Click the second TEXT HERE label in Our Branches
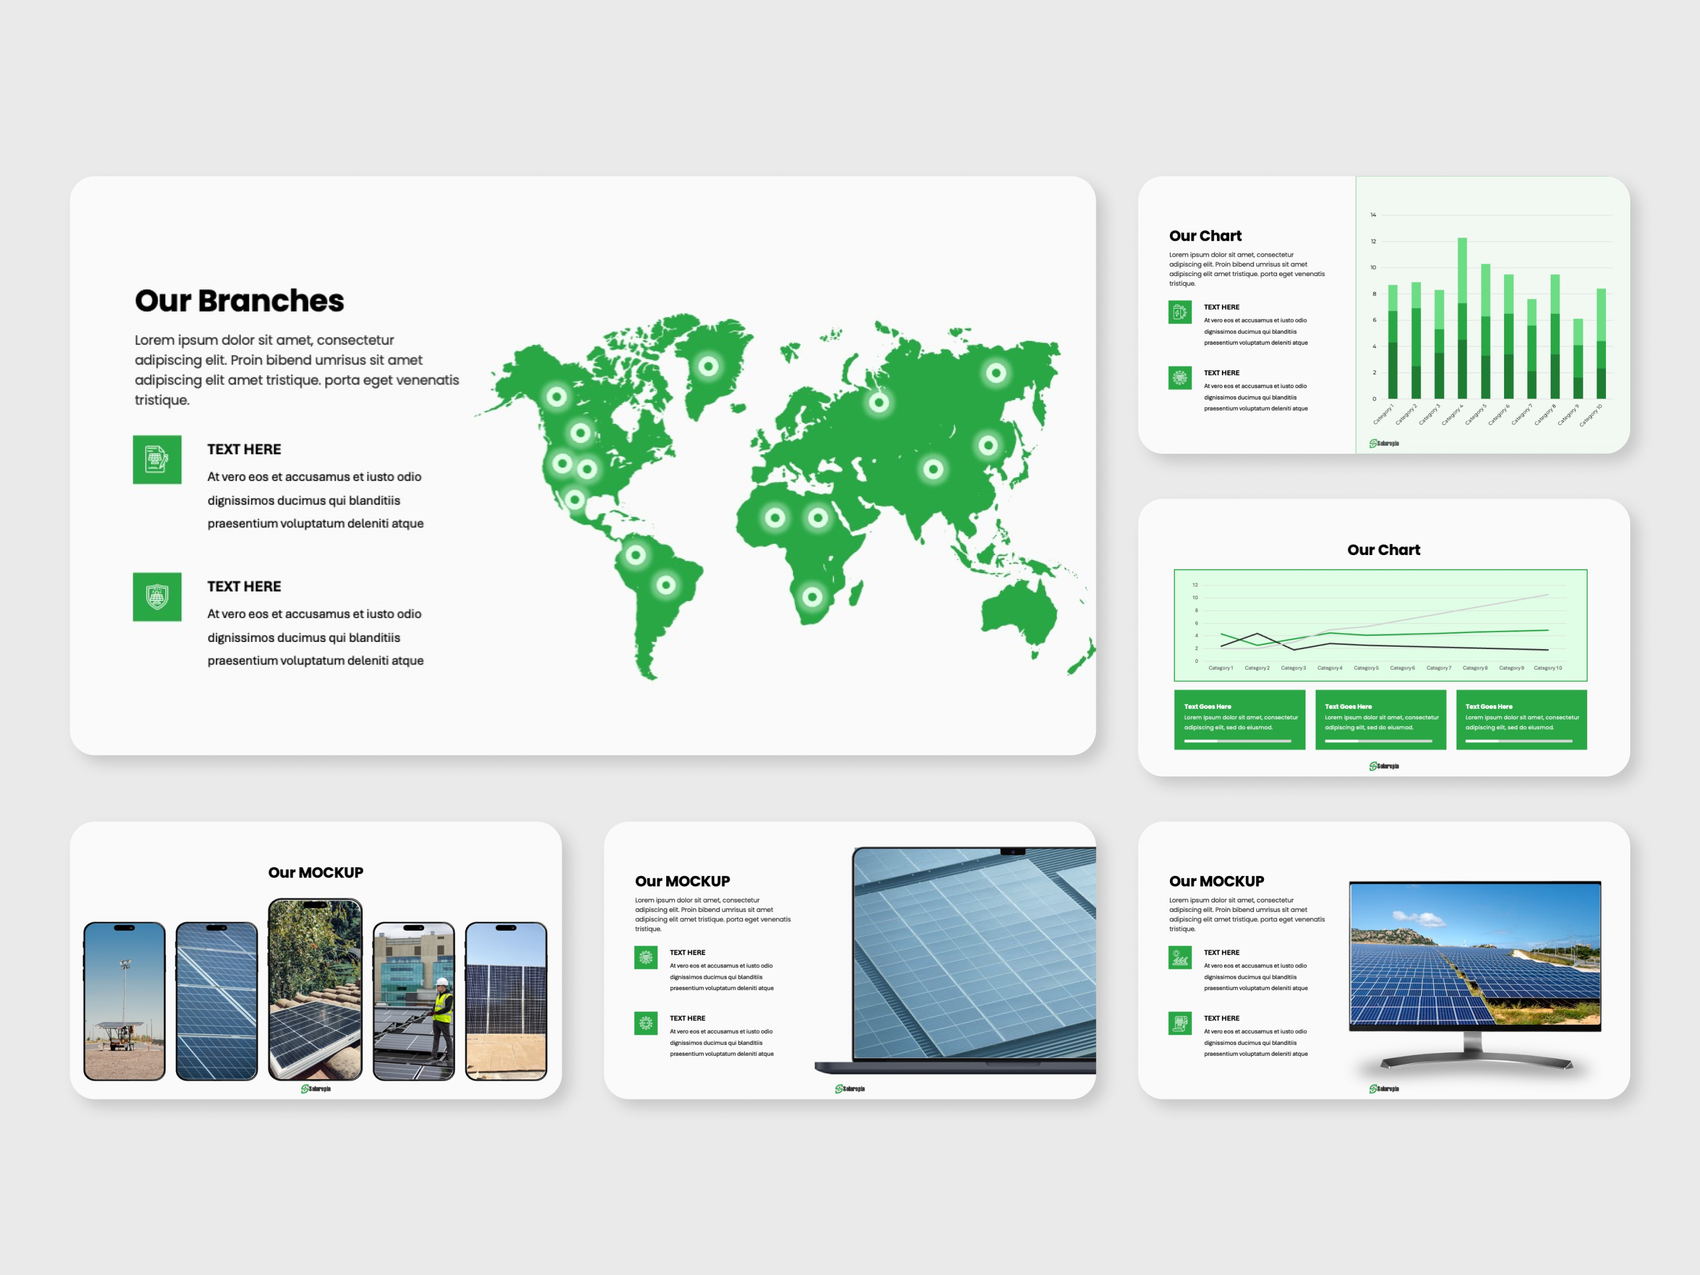Viewport: 1700px width, 1275px height. point(244,586)
